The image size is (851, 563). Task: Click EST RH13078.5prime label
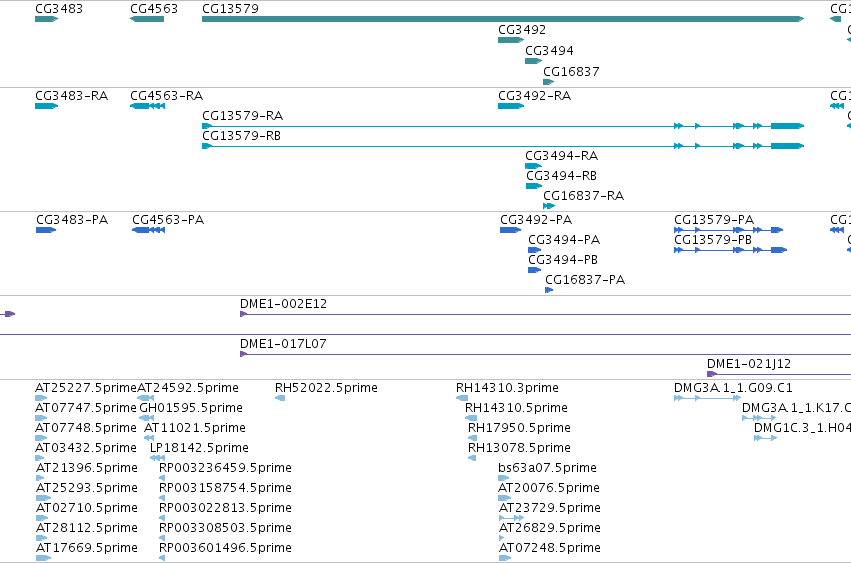click(519, 448)
